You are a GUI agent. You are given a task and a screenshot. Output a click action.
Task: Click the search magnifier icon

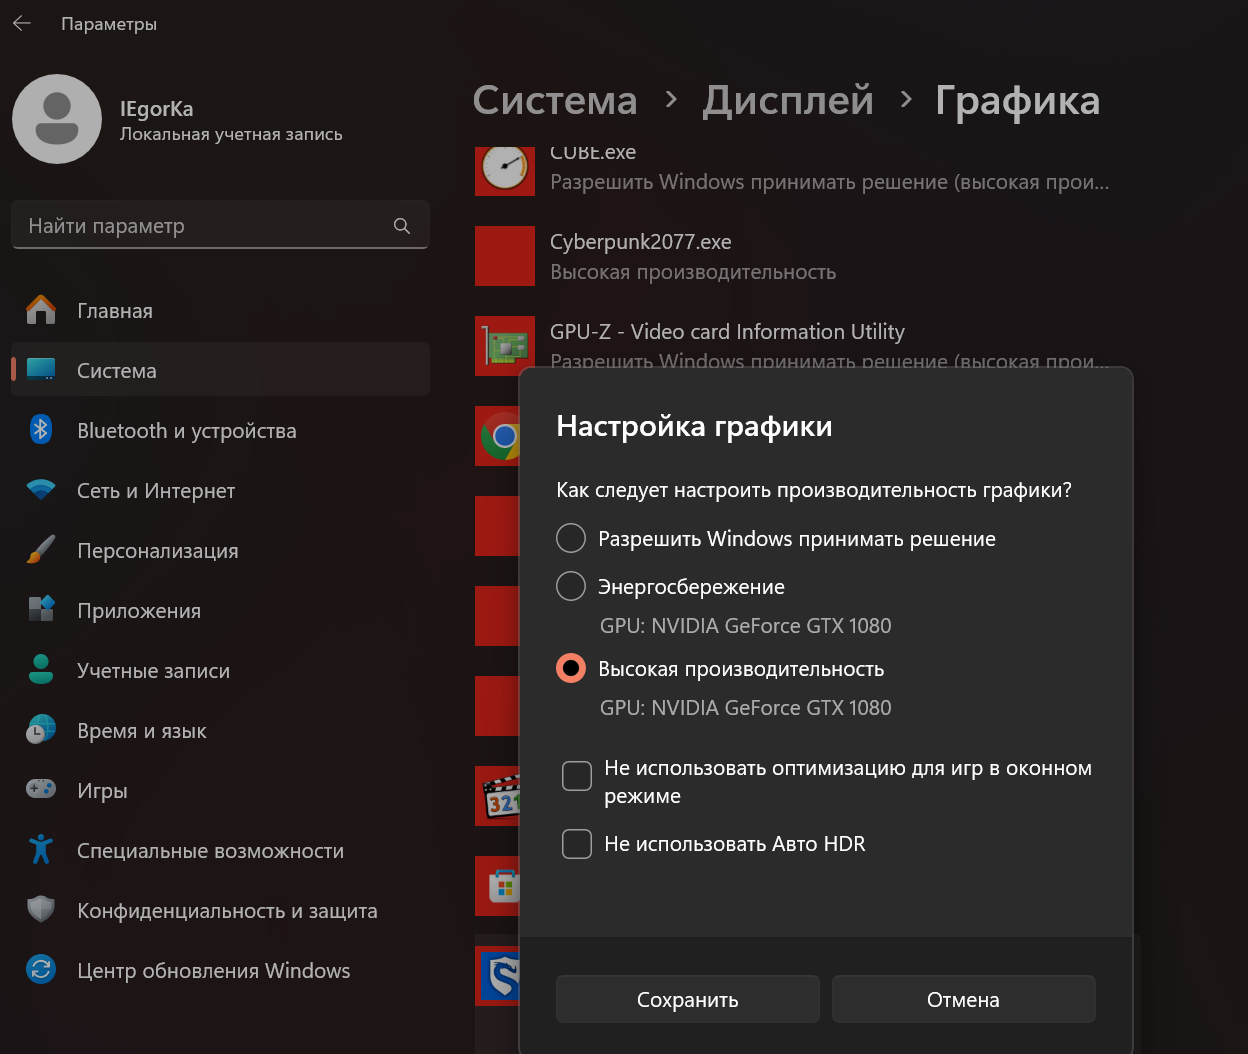coord(402,226)
